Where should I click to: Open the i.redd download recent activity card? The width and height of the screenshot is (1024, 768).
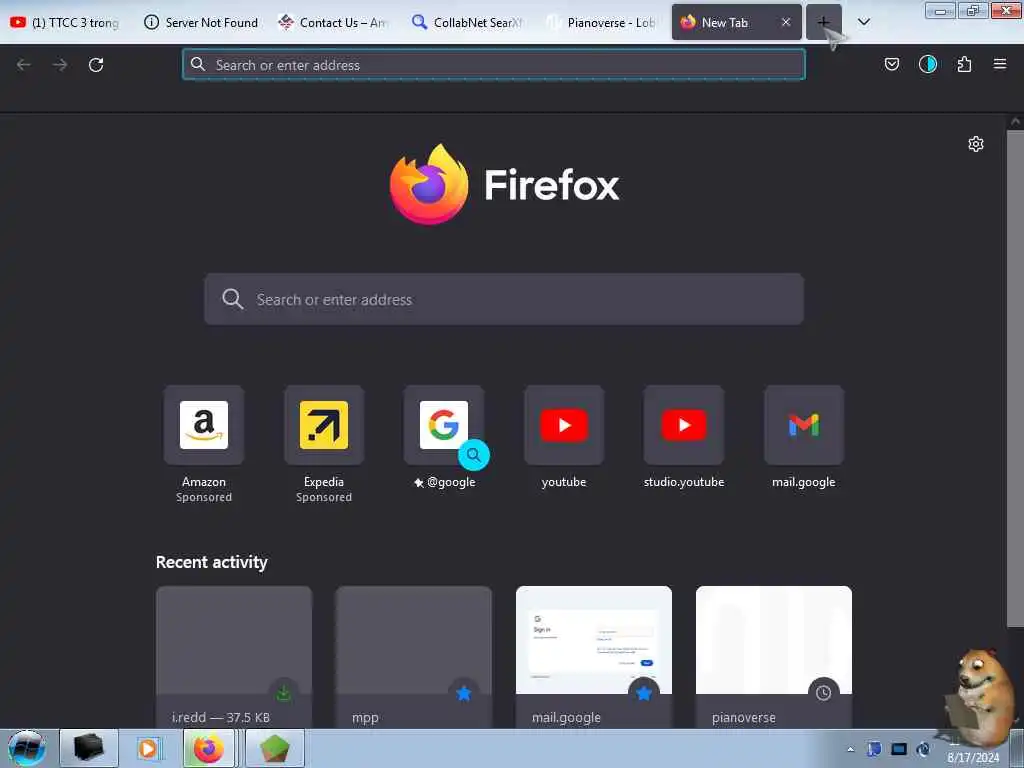pos(234,656)
